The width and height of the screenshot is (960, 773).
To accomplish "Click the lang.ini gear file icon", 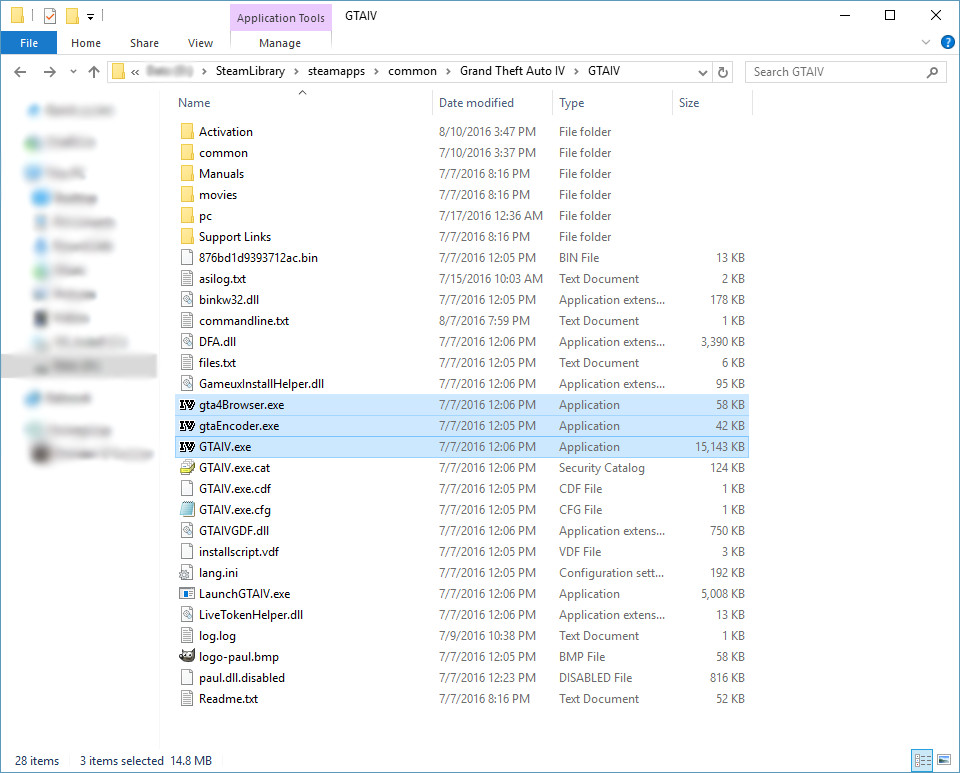I will click(186, 573).
